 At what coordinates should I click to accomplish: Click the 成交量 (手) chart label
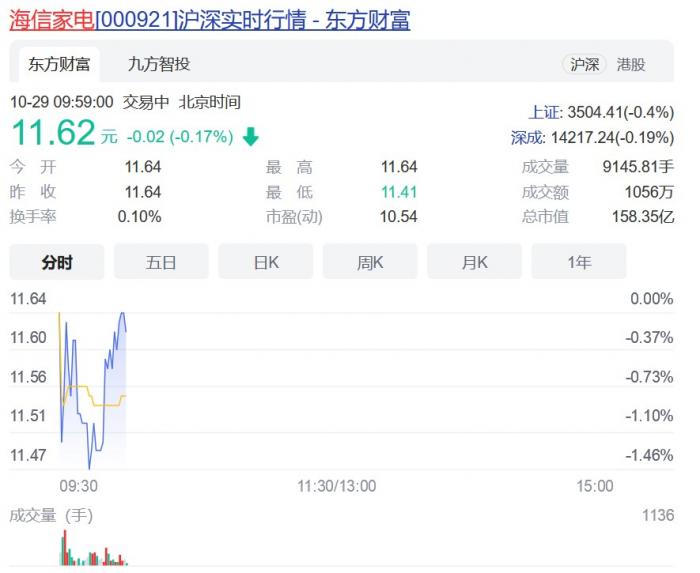pyautogui.click(x=51, y=515)
